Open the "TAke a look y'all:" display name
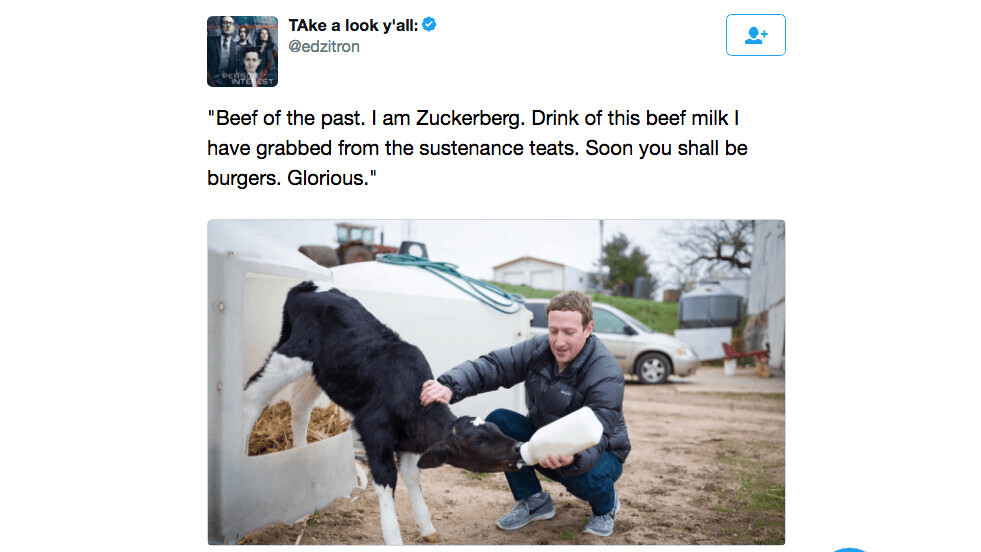Image resolution: width=981 pixels, height=552 pixels. pos(353,25)
